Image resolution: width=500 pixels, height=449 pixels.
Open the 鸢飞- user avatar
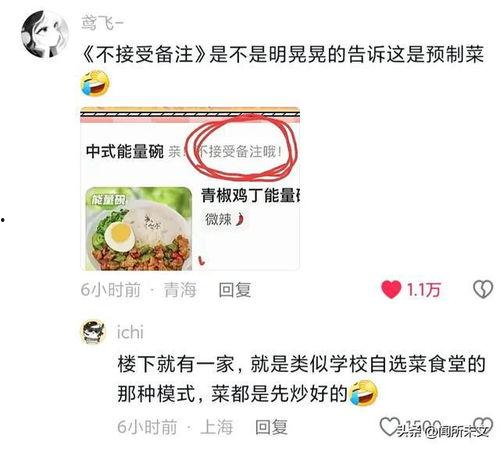(x=45, y=34)
